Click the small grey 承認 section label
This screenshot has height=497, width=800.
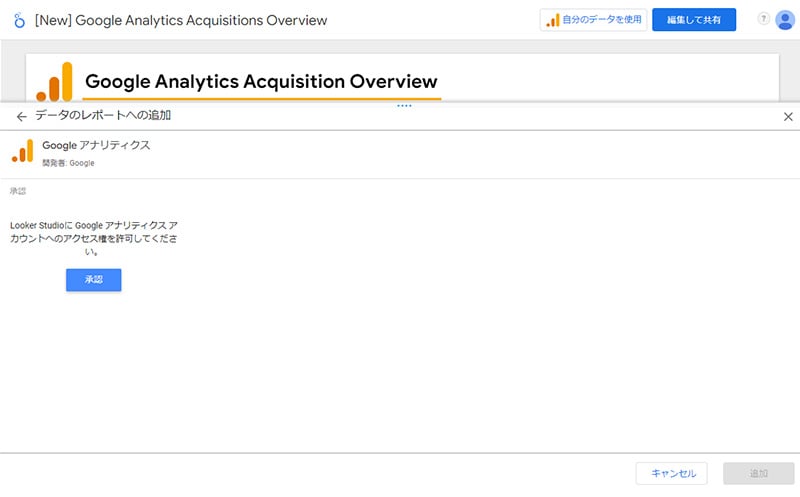(x=18, y=191)
